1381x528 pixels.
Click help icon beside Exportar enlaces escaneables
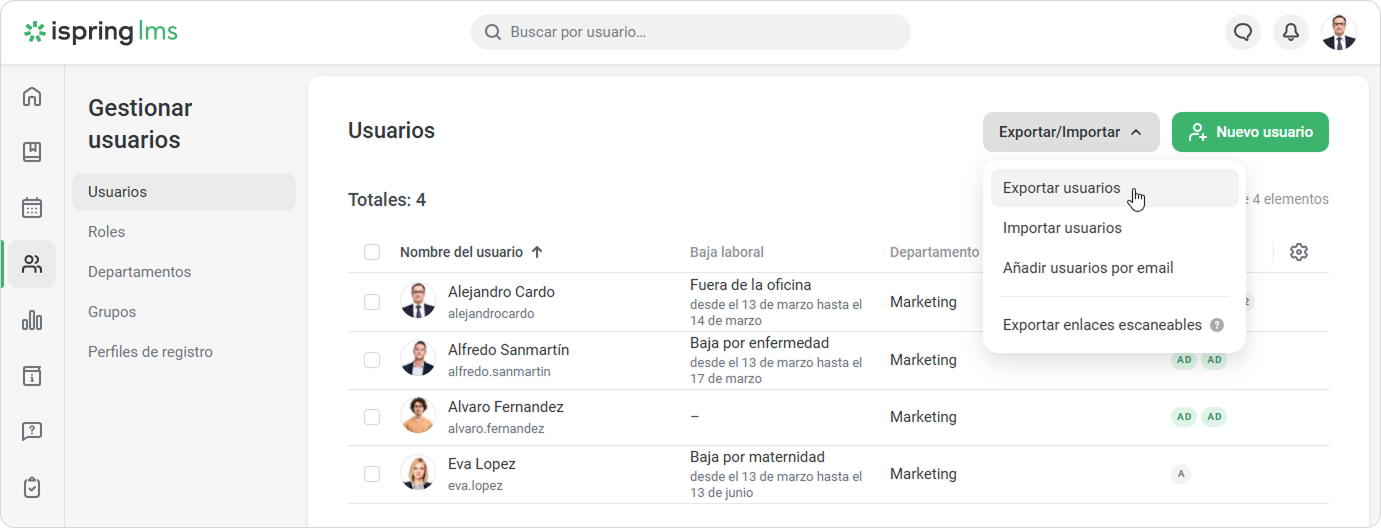[x=1217, y=325]
